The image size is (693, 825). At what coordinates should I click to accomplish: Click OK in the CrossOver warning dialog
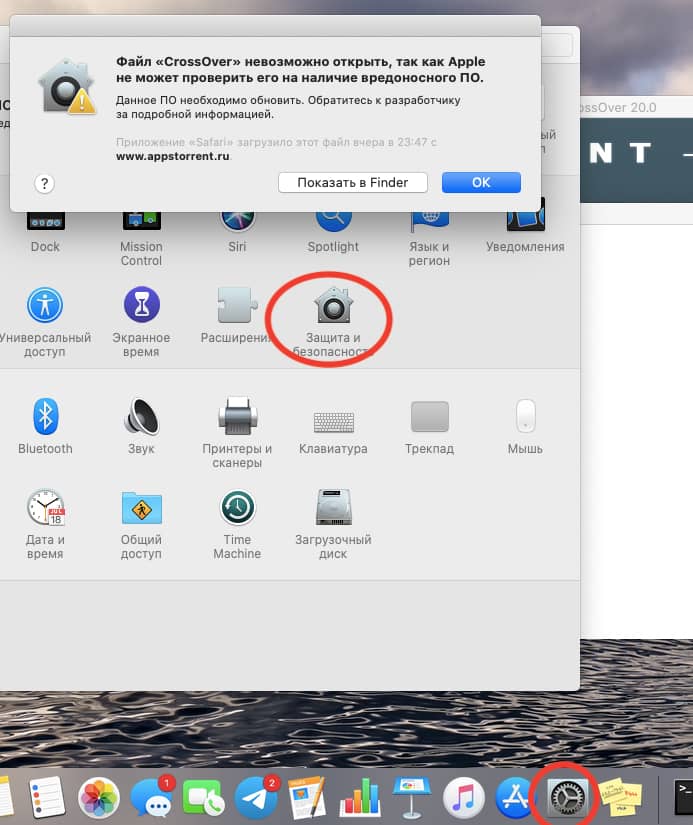coord(481,183)
